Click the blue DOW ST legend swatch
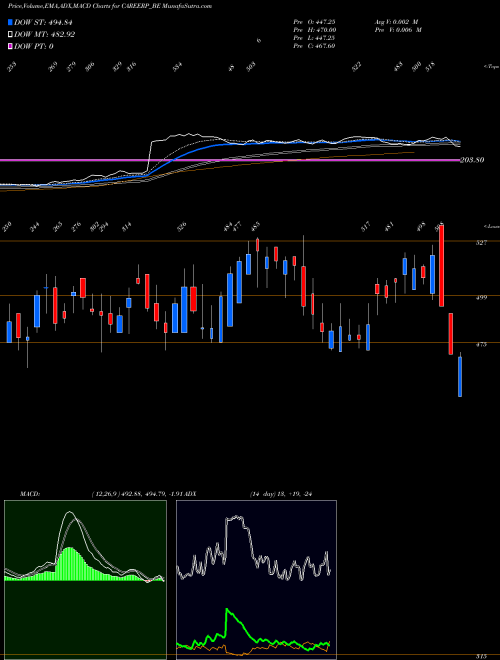The height and width of the screenshot is (660, 500). (10, 22)
